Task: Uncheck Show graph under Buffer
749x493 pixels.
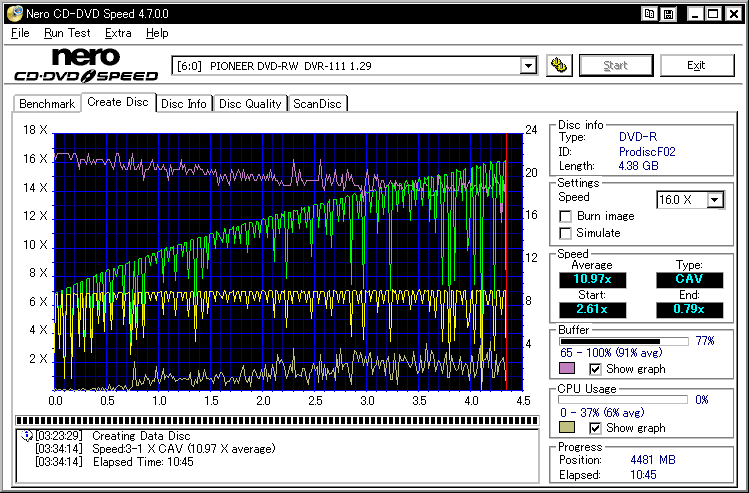Action: (595, 369)
